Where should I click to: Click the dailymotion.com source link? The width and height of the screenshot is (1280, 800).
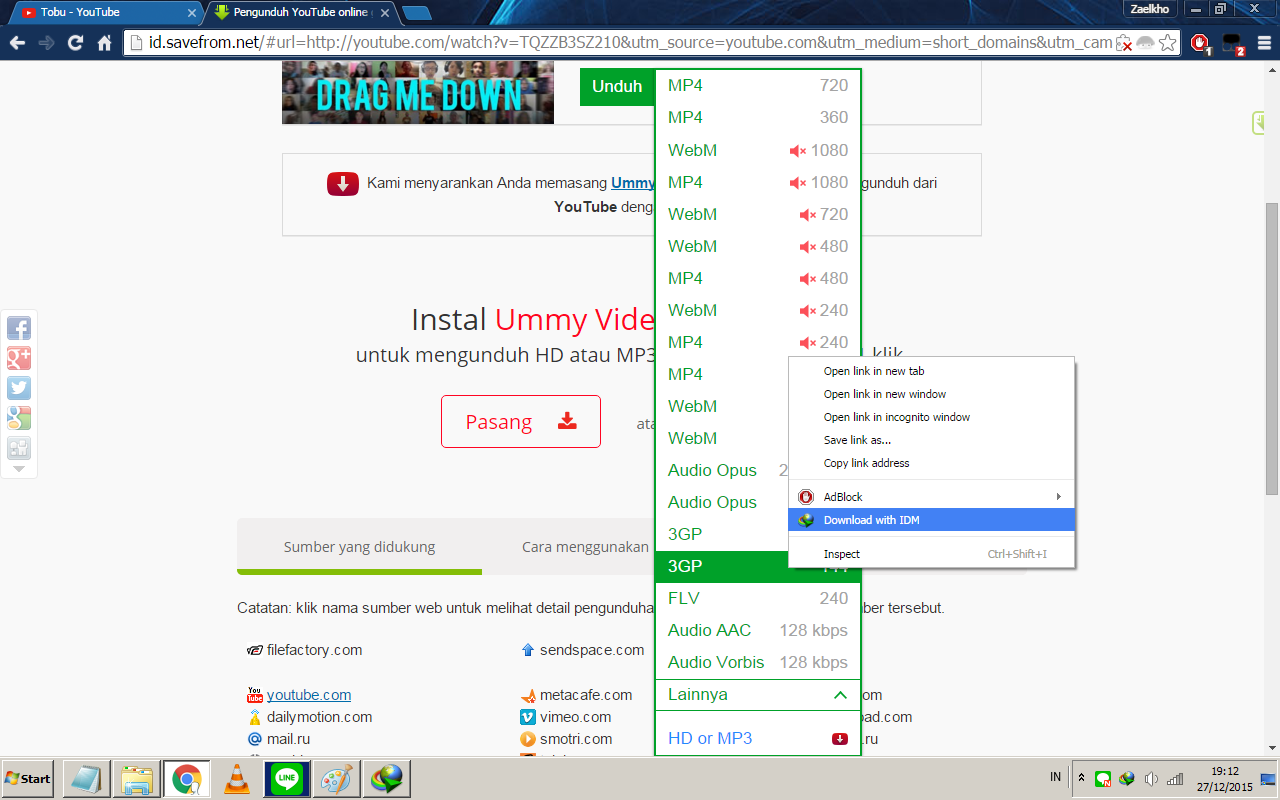[x=319, y=717]
